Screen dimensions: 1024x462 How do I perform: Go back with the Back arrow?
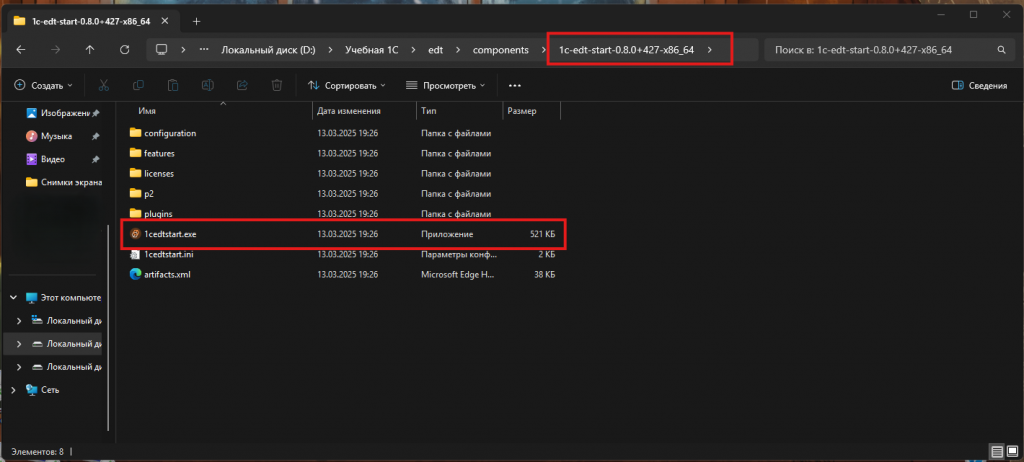[x=21, y=50]
